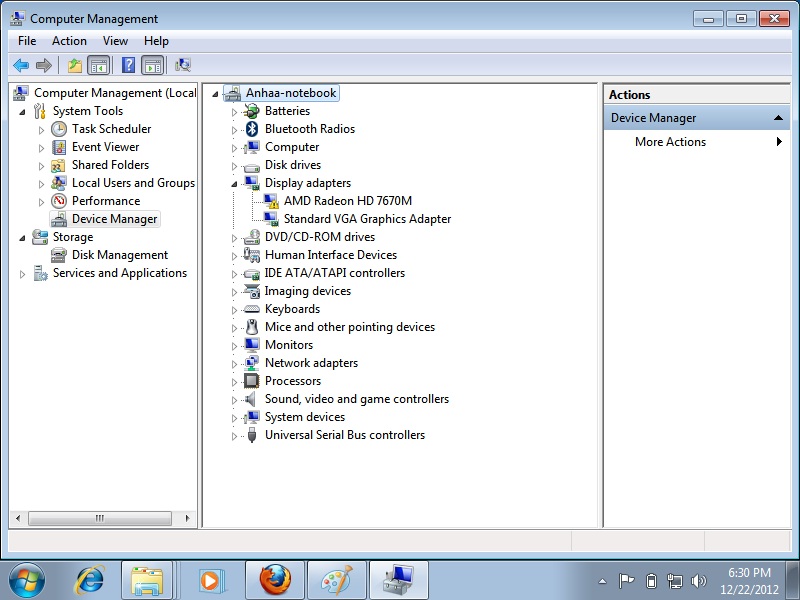
Task: Click the Back arrow toolbar icon
Action: coord(21,65)
